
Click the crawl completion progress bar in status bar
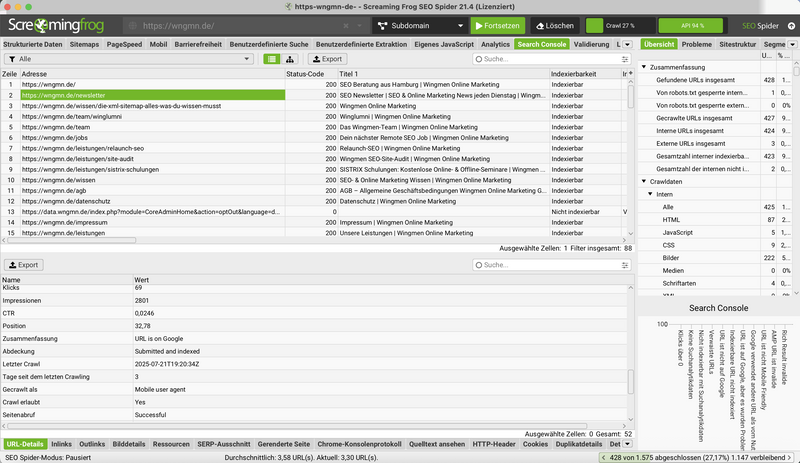(x=697, y=457)
